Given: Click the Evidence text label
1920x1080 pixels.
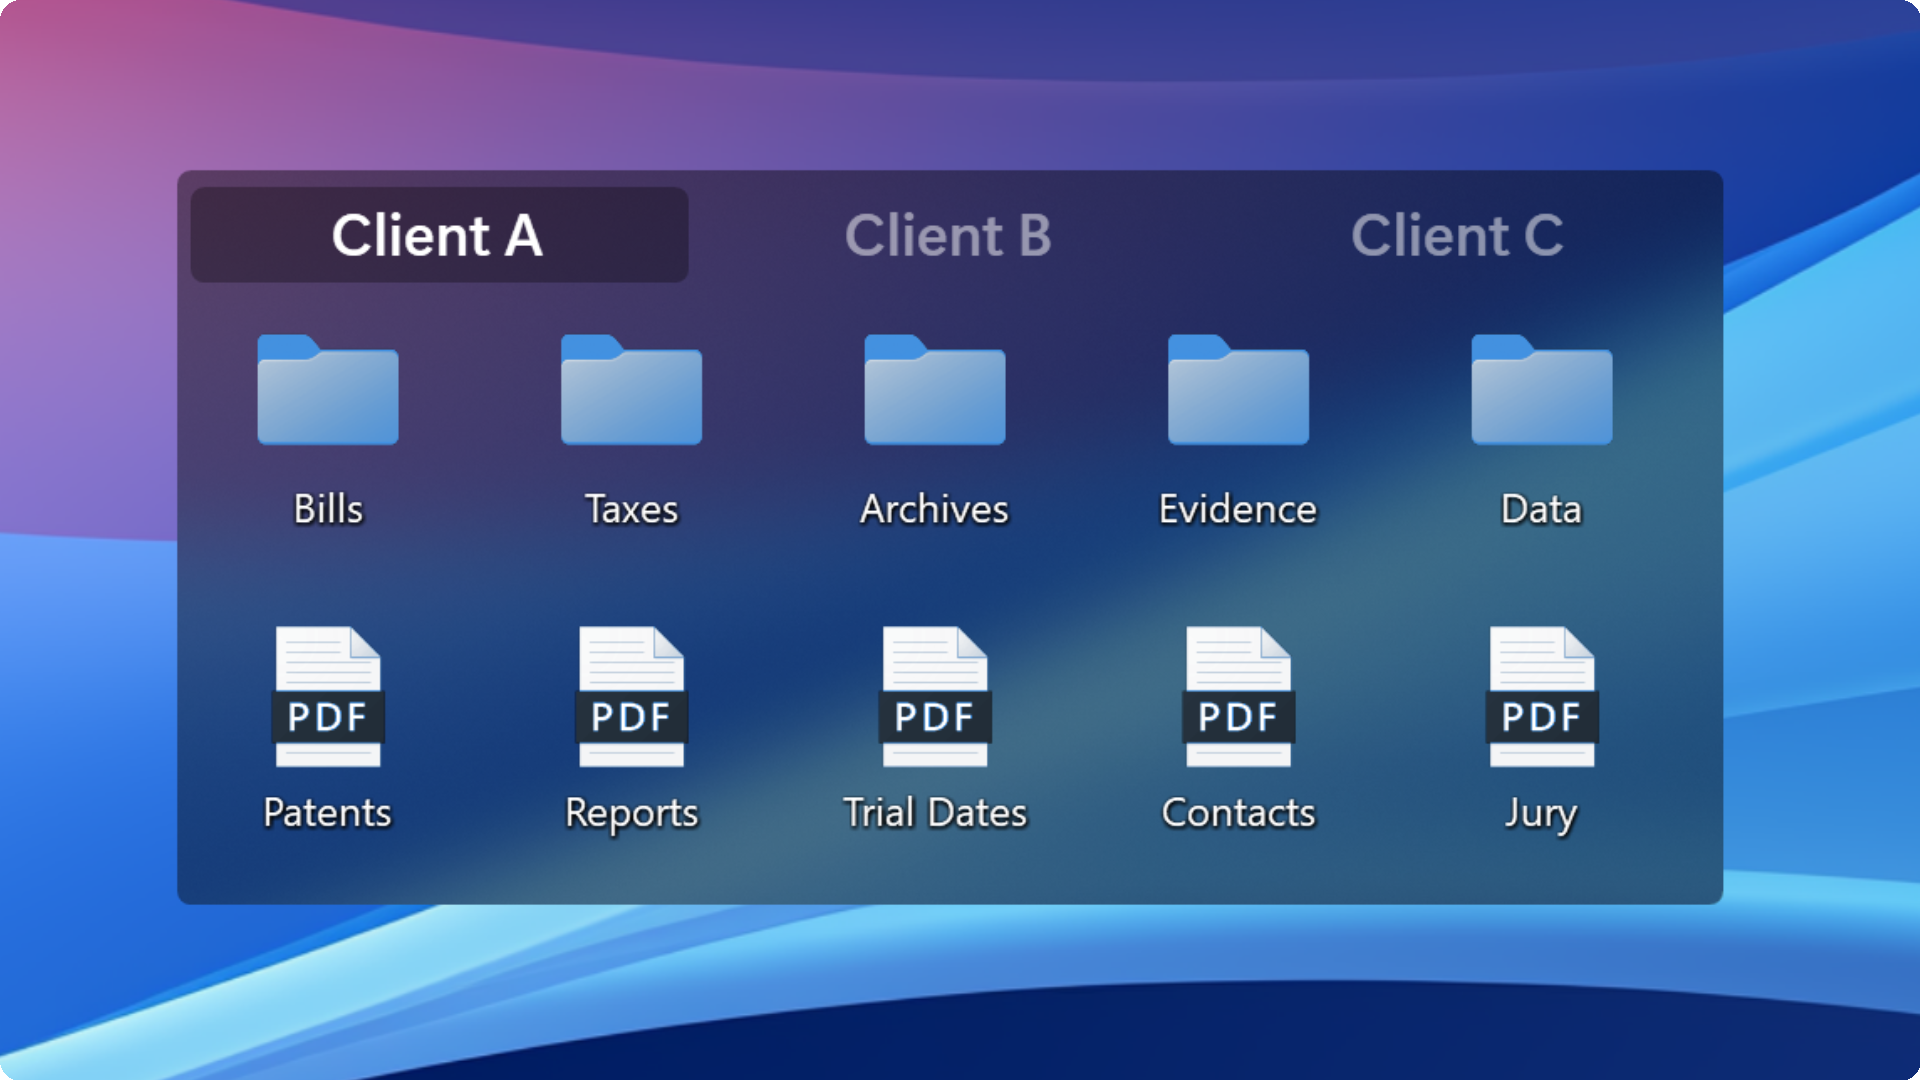Looking at the screenshot, I should pos(1238,509).
